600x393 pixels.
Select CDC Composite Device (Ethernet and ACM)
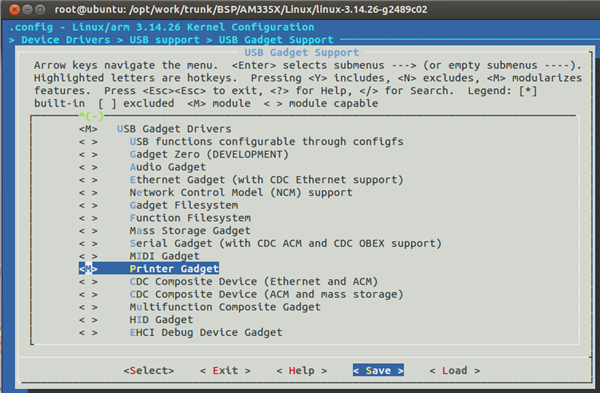click(254, 282)
